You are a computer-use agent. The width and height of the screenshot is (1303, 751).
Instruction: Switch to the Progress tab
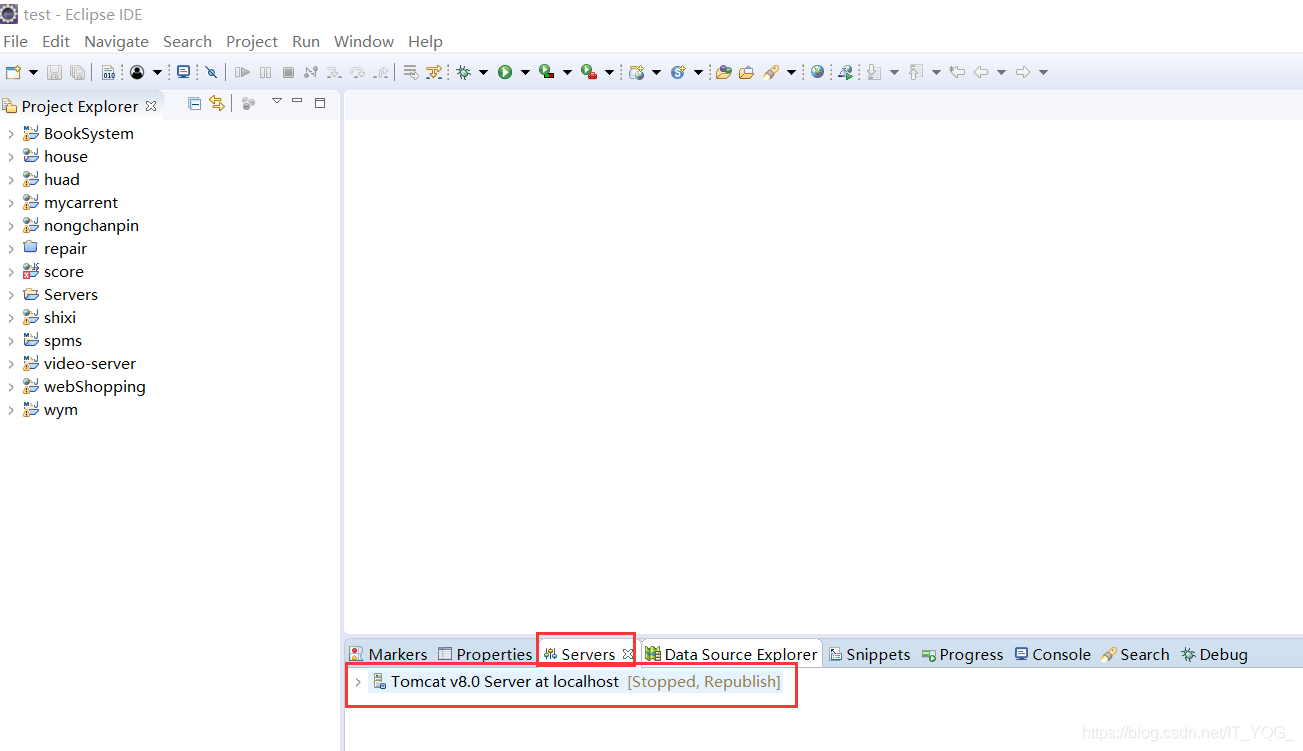pos(962,654)
